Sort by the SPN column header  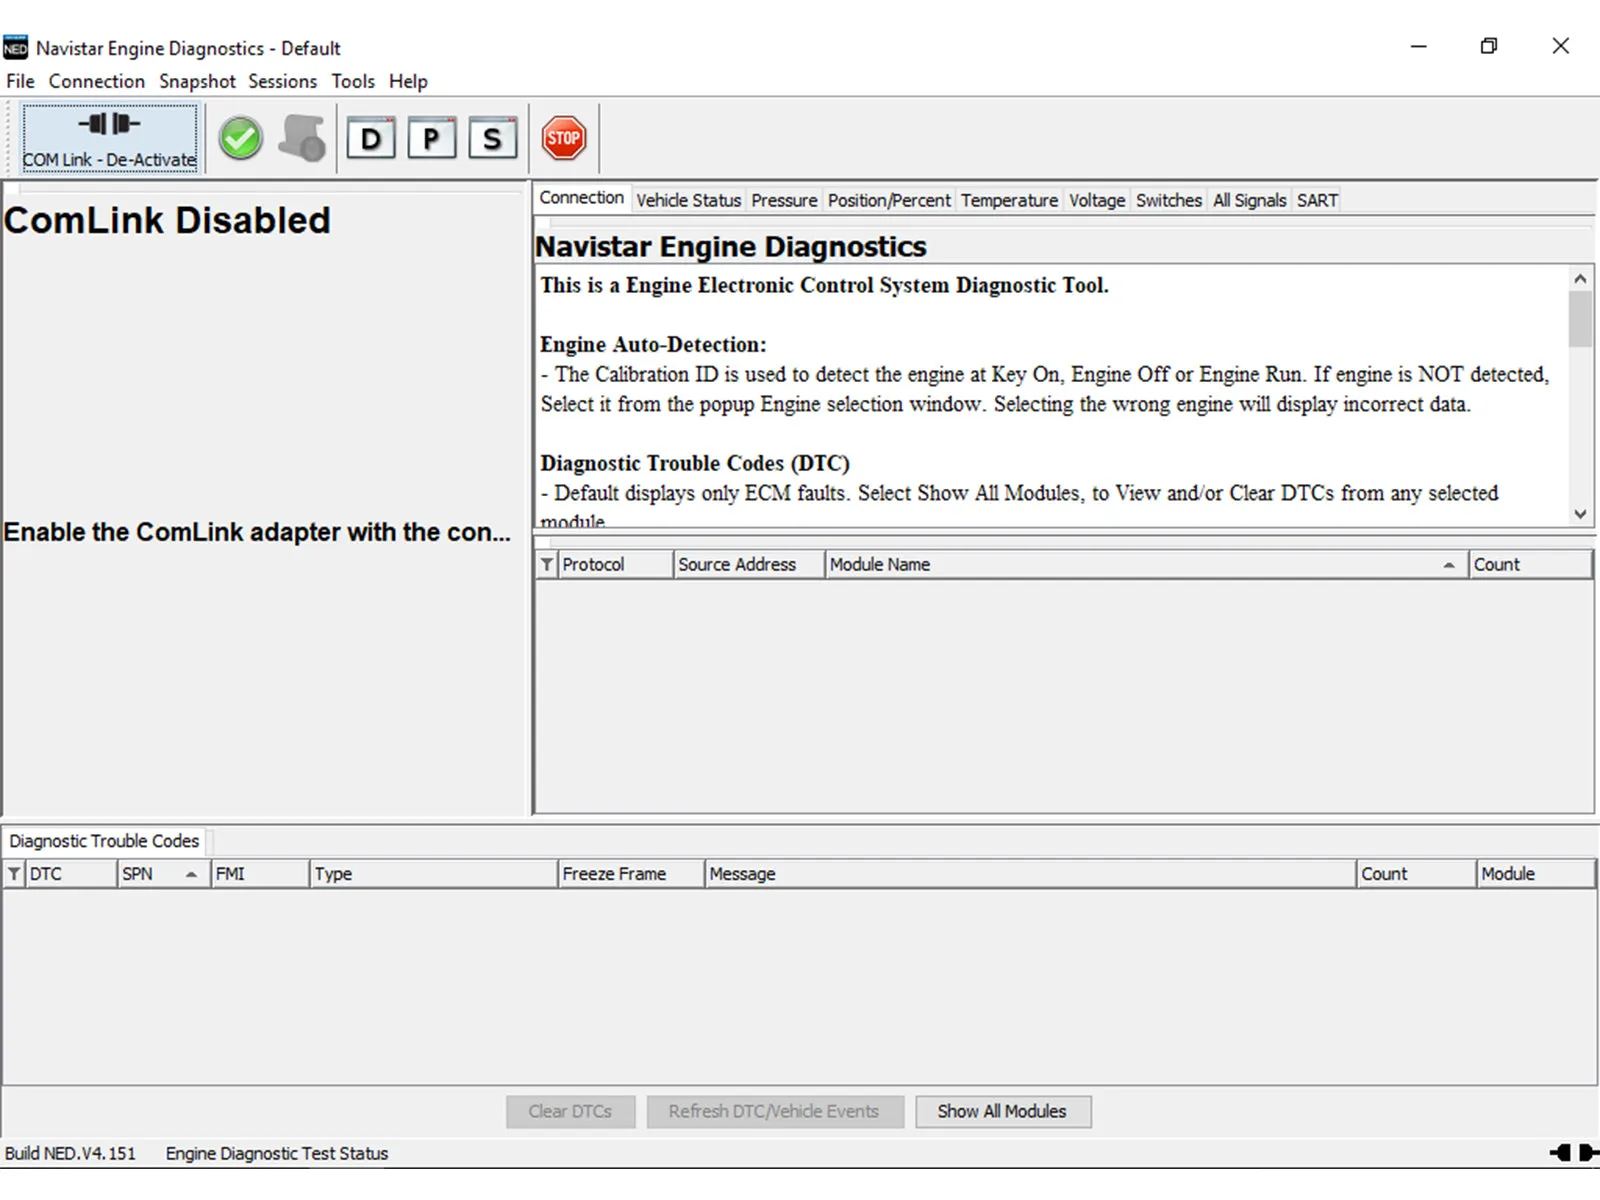pyautogui.click(x=163, y=873)
